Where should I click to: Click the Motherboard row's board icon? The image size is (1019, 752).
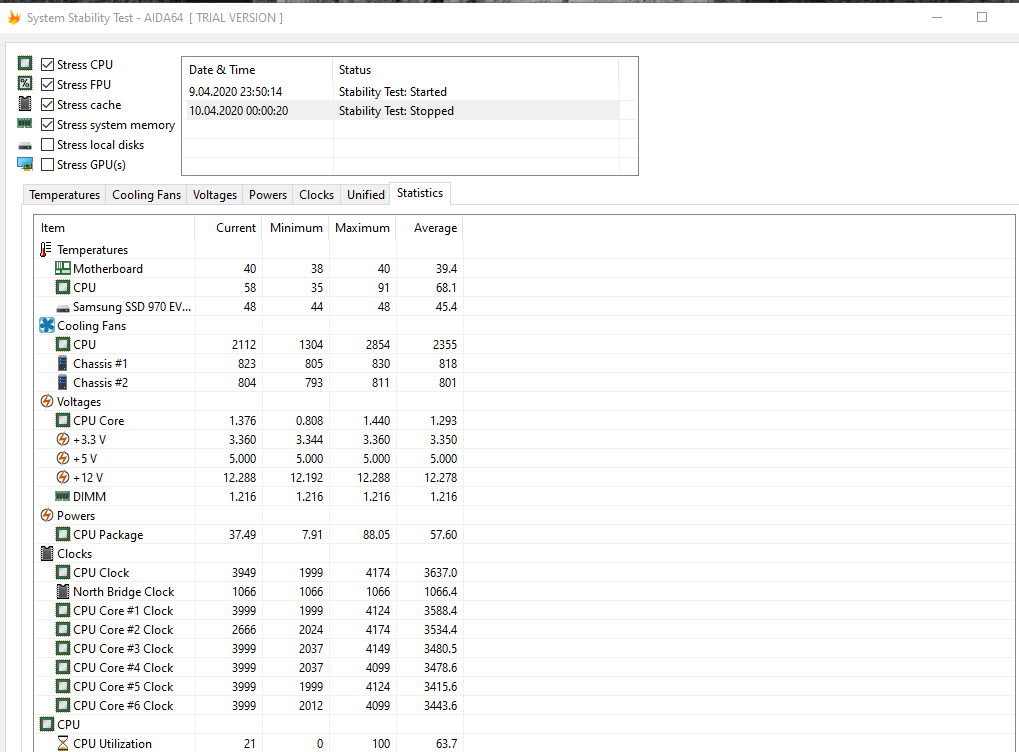(x=62, y=268)
